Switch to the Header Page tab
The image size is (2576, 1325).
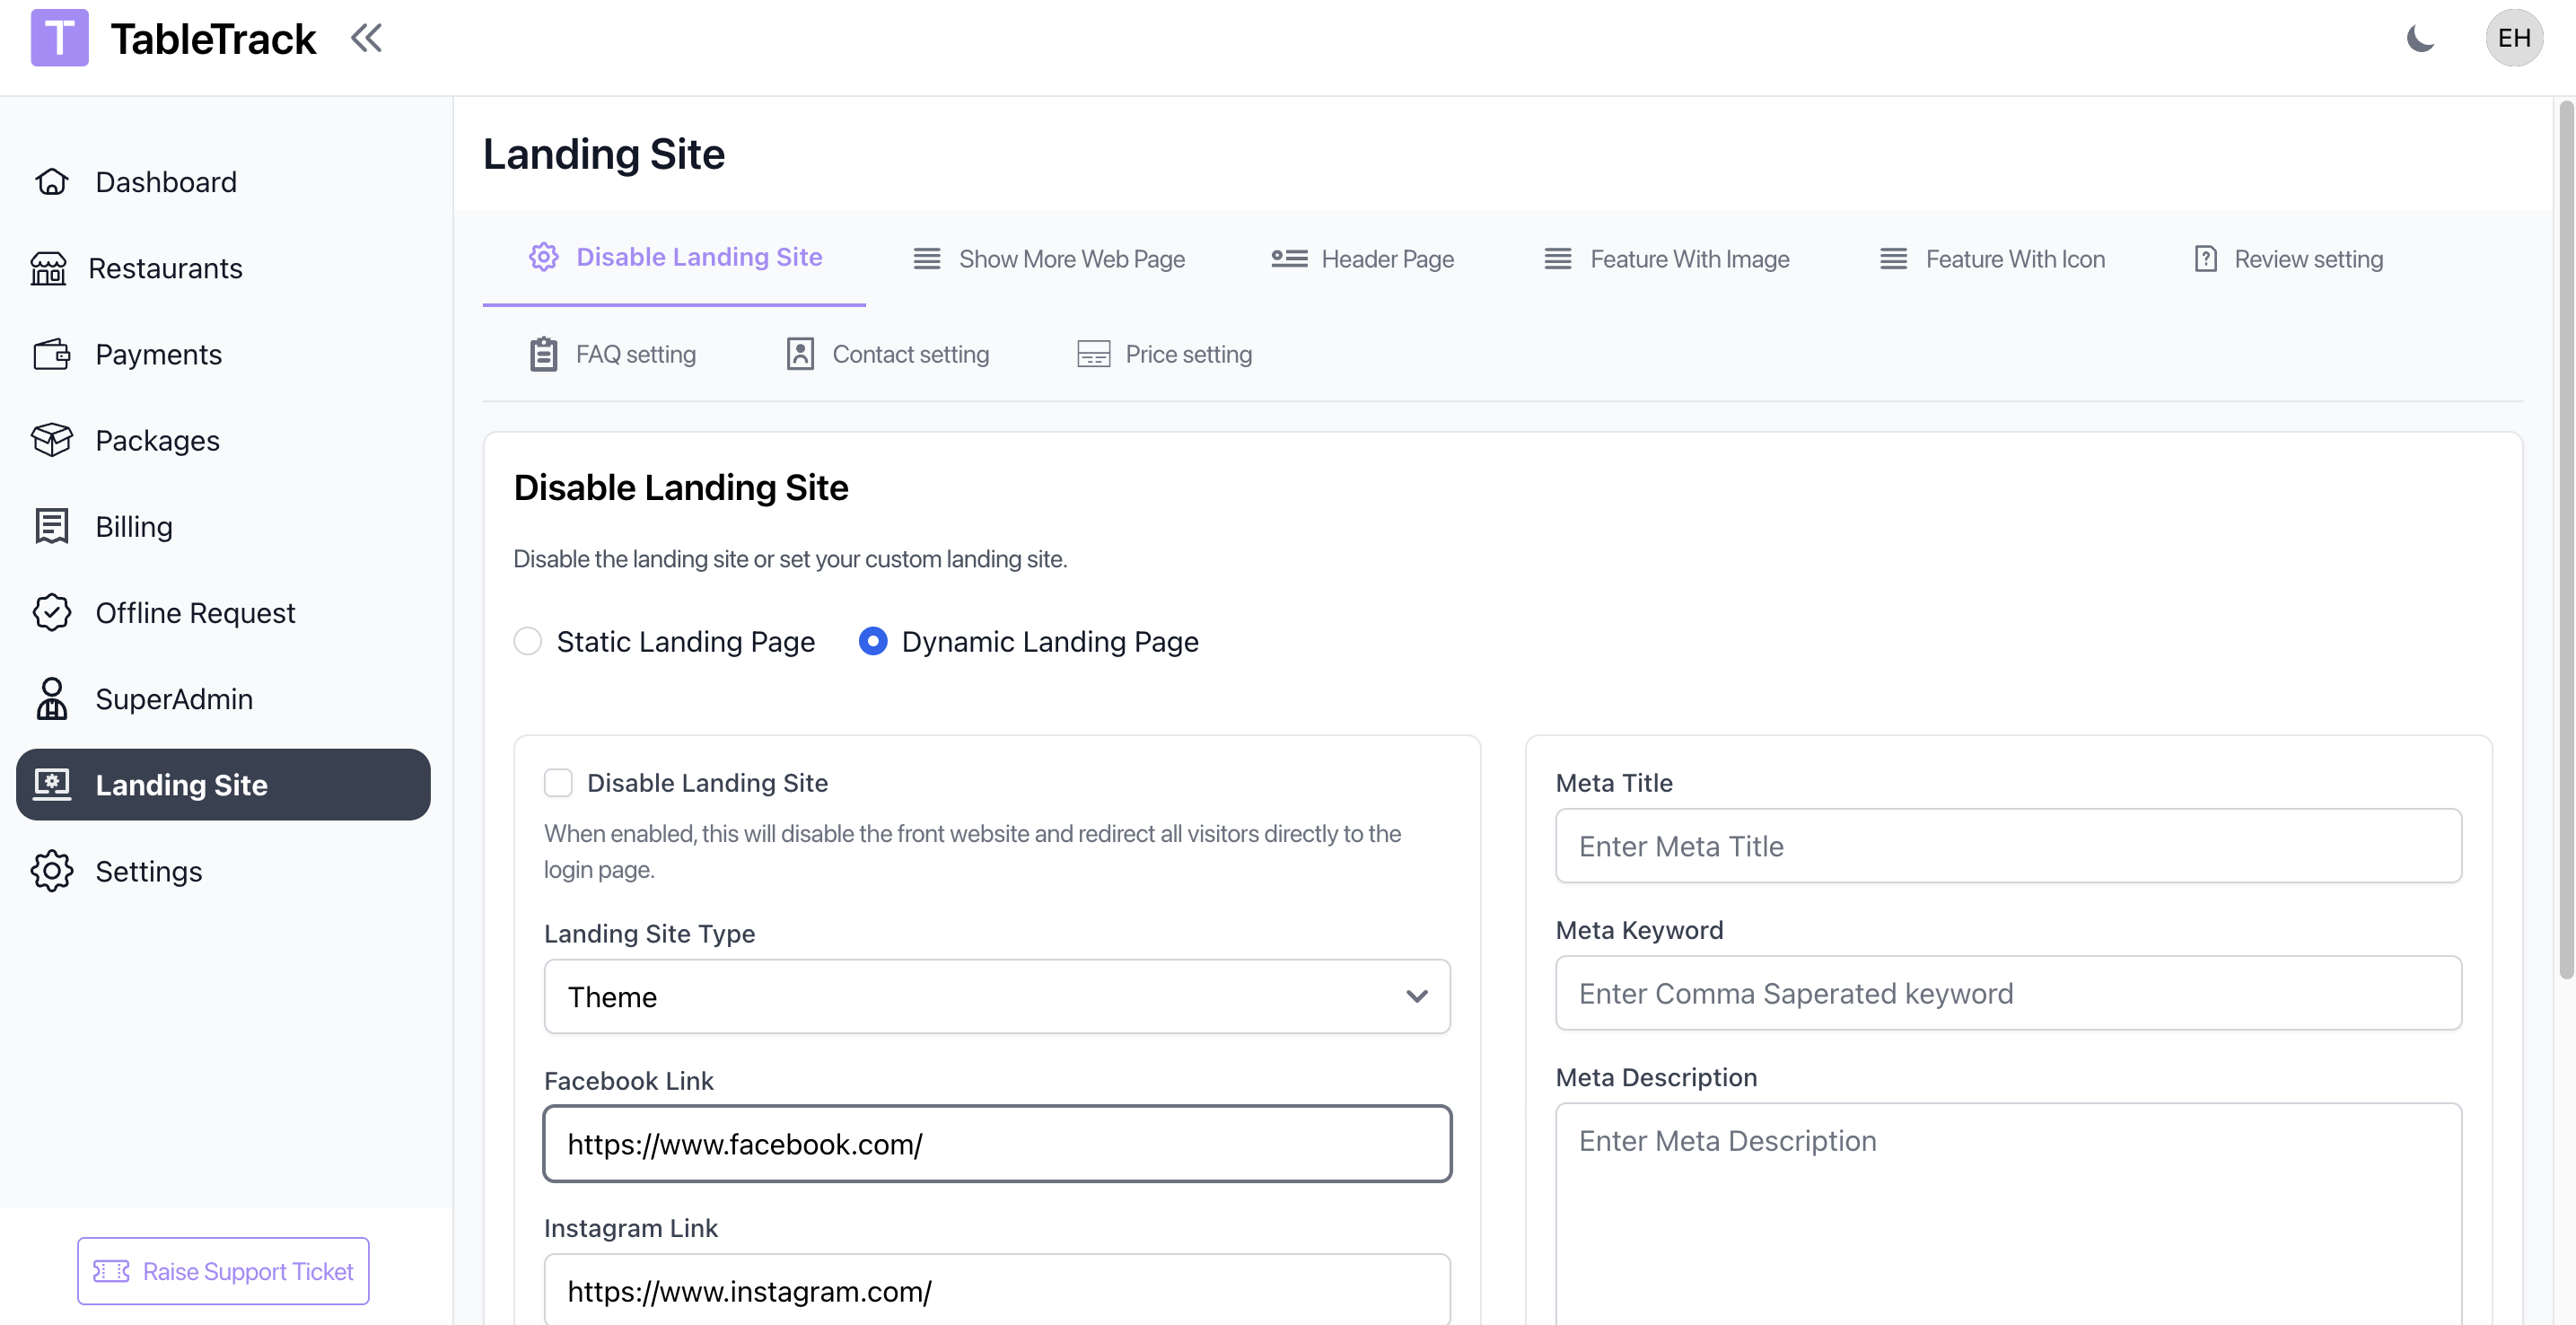click(1362, 259)
